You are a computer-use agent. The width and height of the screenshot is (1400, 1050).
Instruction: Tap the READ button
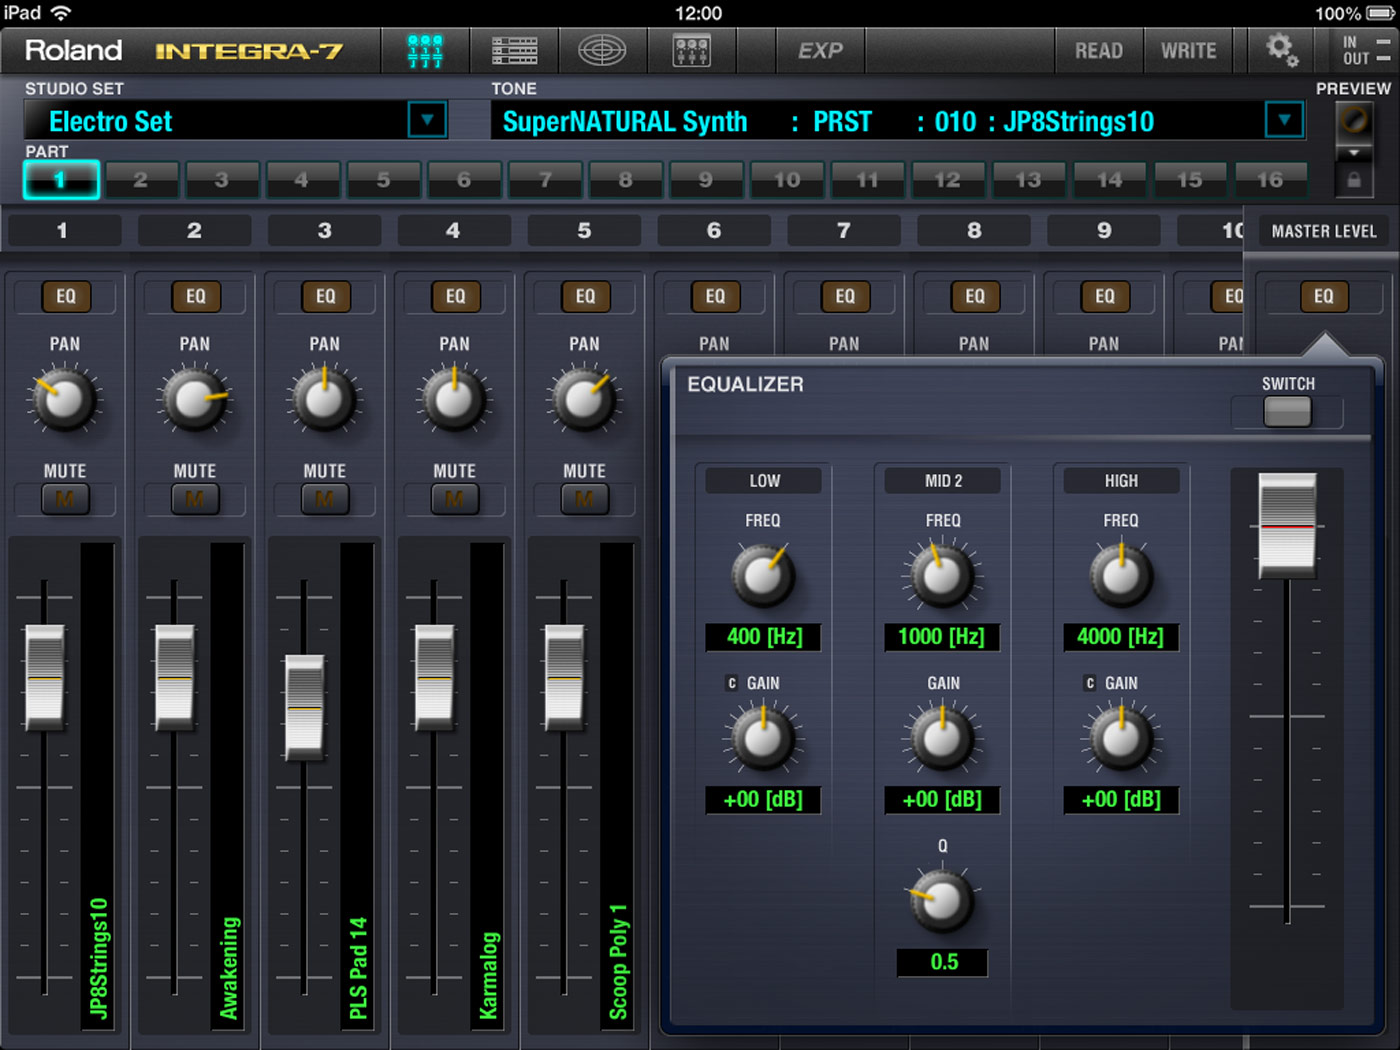(1099, 51)
